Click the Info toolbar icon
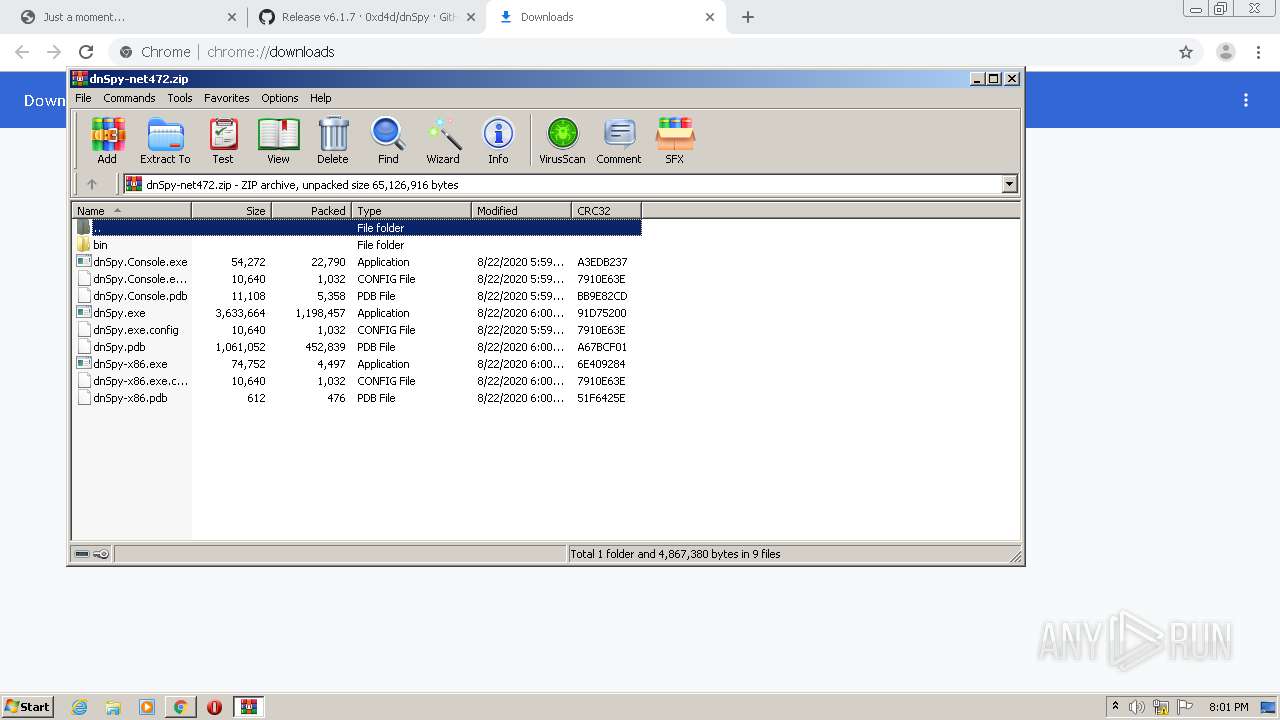Image resolution: width=1280 pixels, height=720 pixels. coord(498,140)
